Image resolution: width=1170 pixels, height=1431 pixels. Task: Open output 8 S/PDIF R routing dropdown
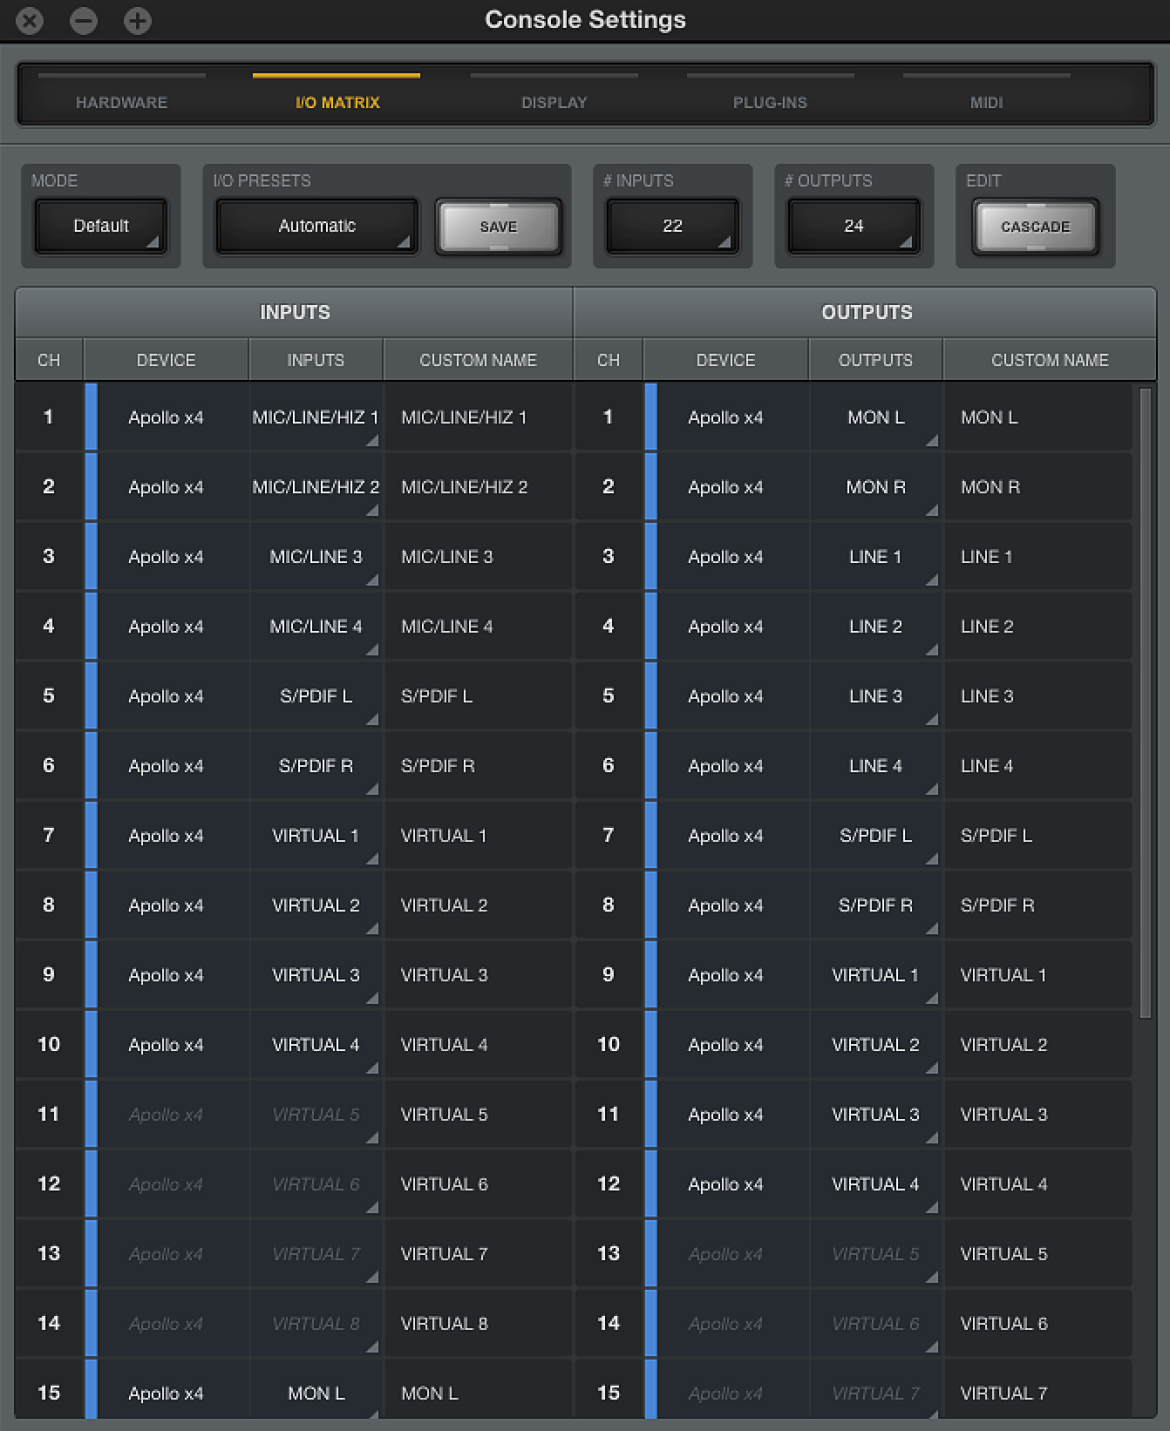(x=876, y=906)
